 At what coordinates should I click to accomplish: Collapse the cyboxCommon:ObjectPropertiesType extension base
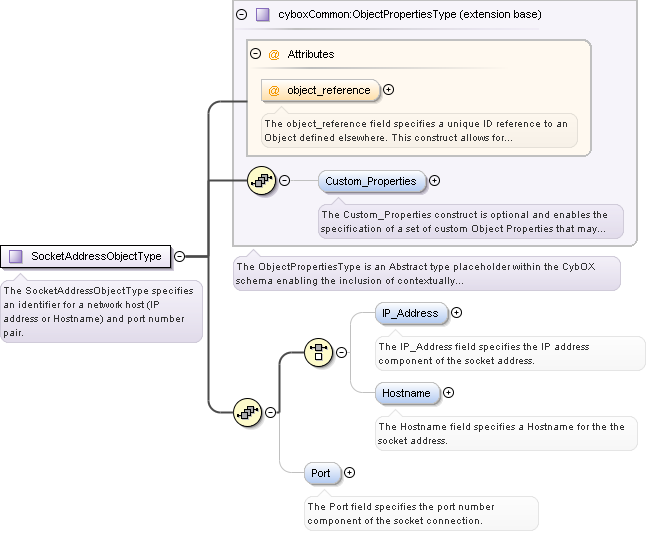[241, 15]
